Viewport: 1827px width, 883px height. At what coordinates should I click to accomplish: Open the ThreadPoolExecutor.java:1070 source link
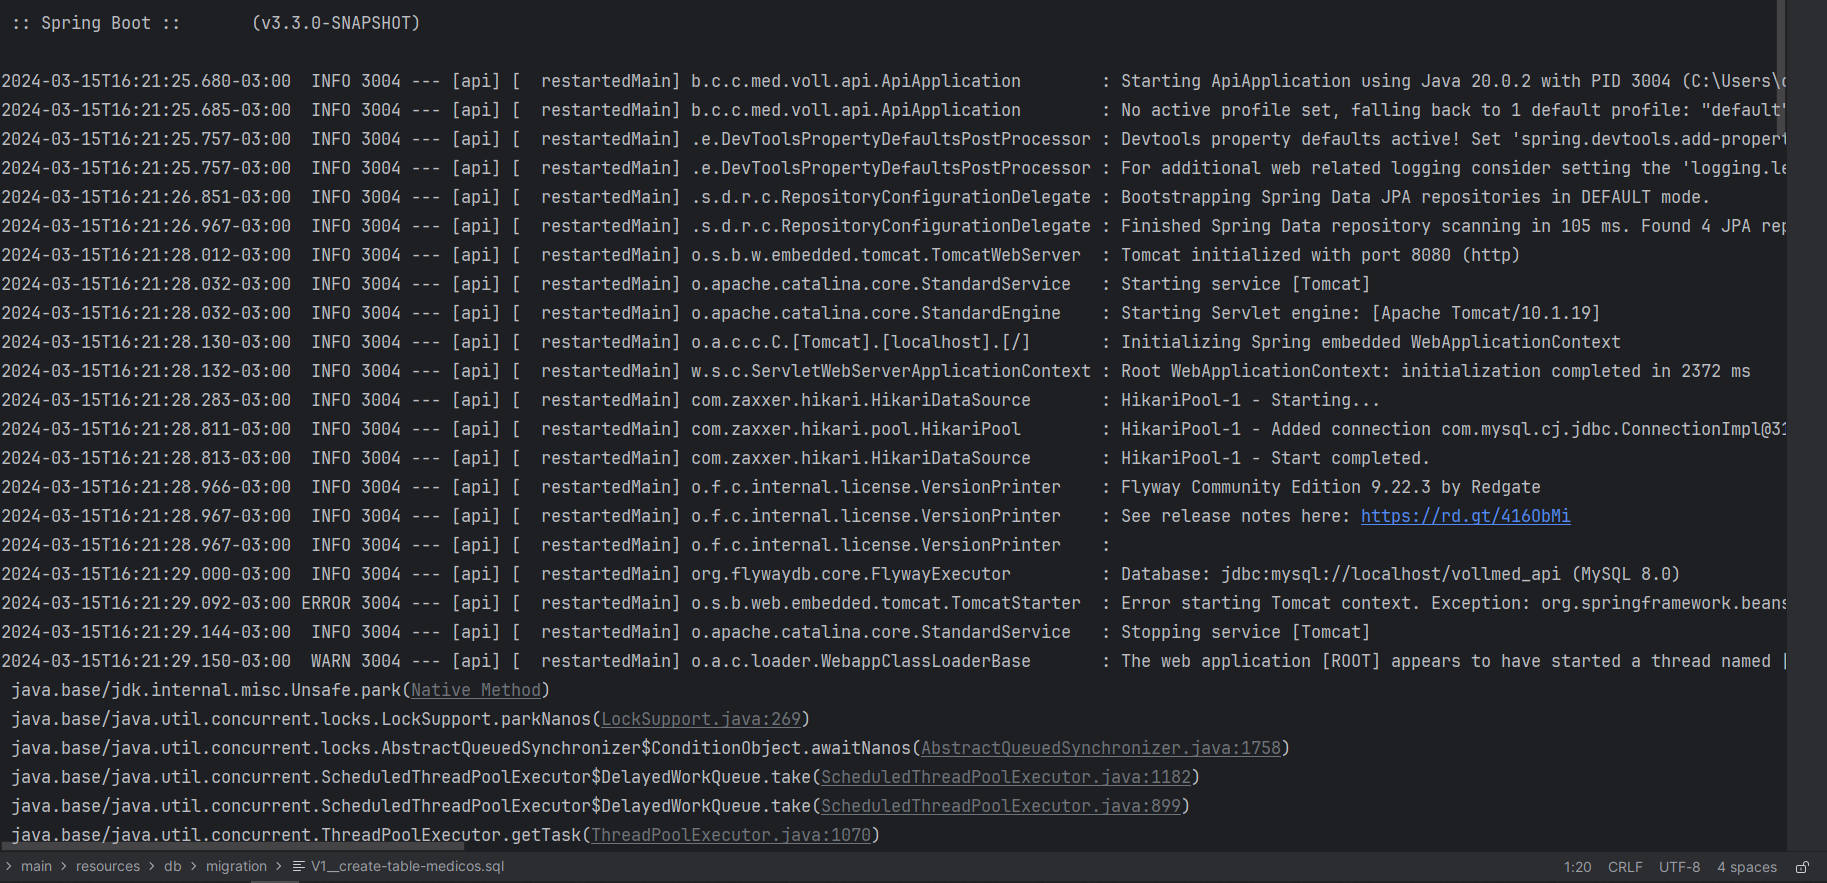[731, 835]
